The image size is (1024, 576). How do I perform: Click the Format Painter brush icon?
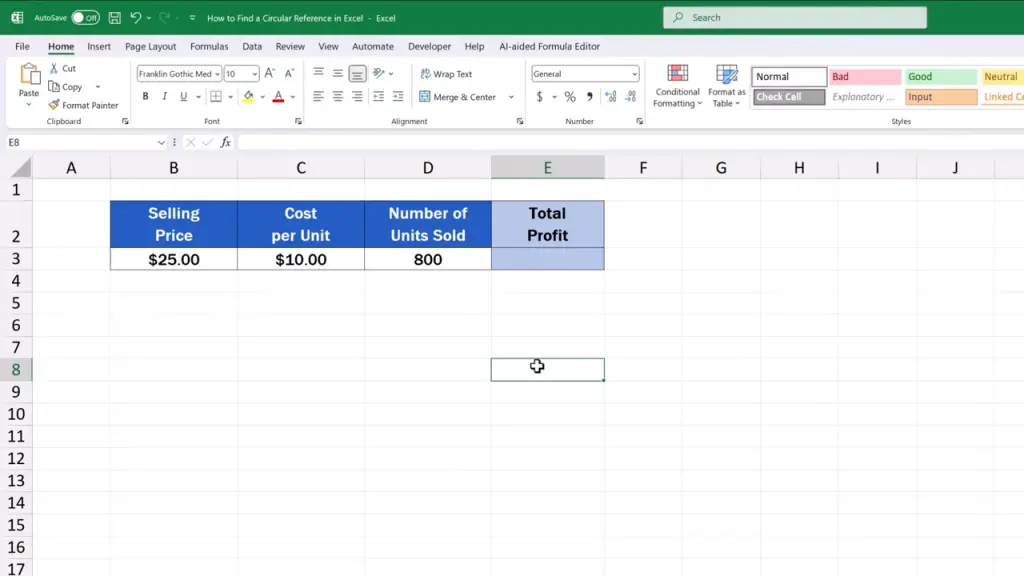tap(54, 105)
